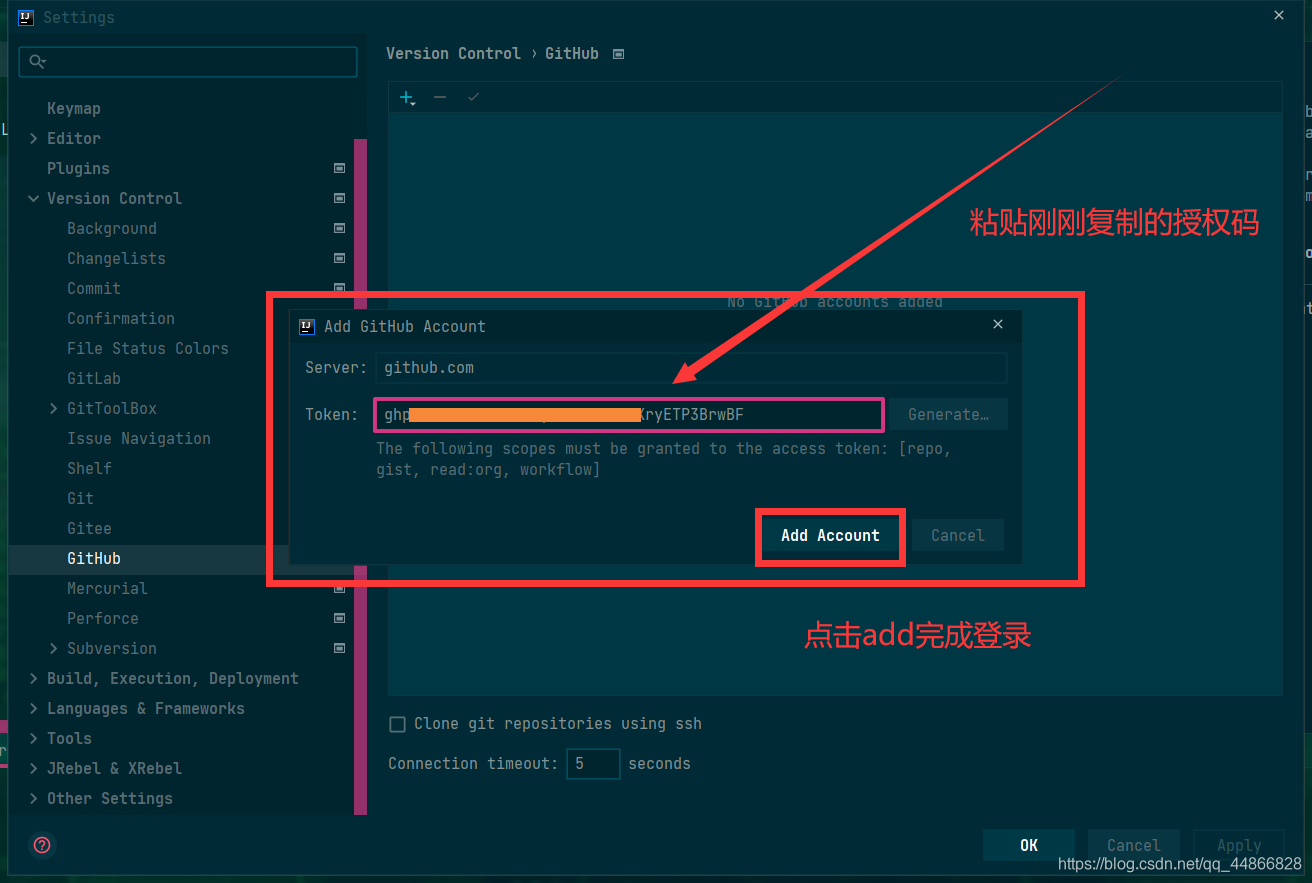Image resolution: width=1312 pixels, height=883 pixels.
Task: Click the plus icon to add account
Action: point(407,97)
